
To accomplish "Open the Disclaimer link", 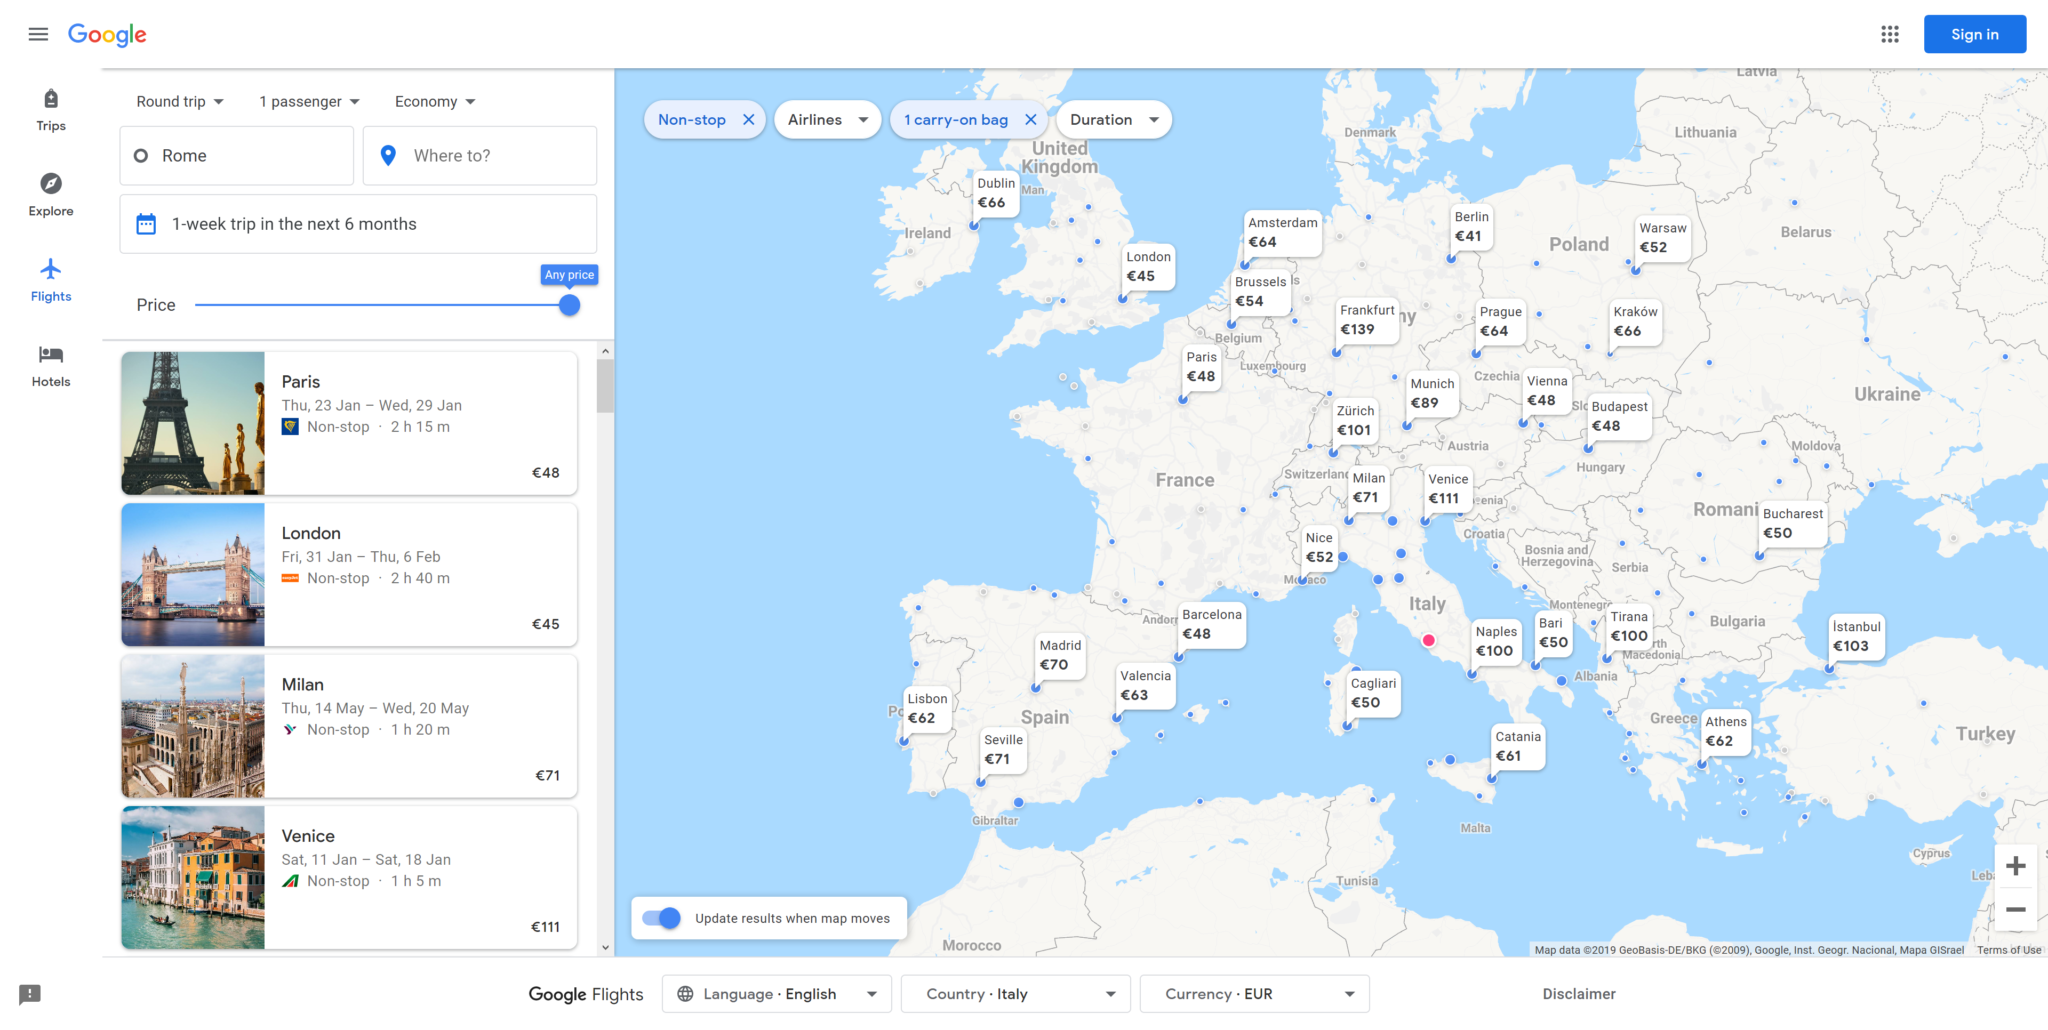I will [1579, 994].
